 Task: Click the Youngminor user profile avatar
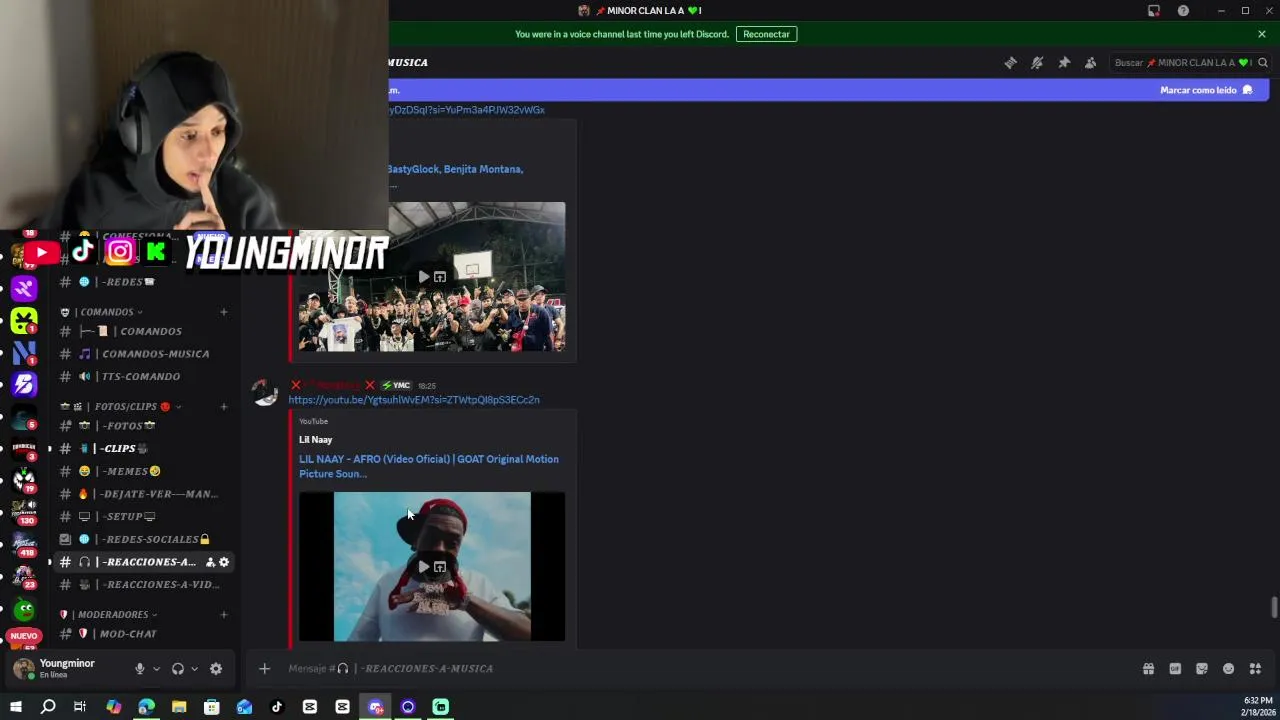pos(23,669)
